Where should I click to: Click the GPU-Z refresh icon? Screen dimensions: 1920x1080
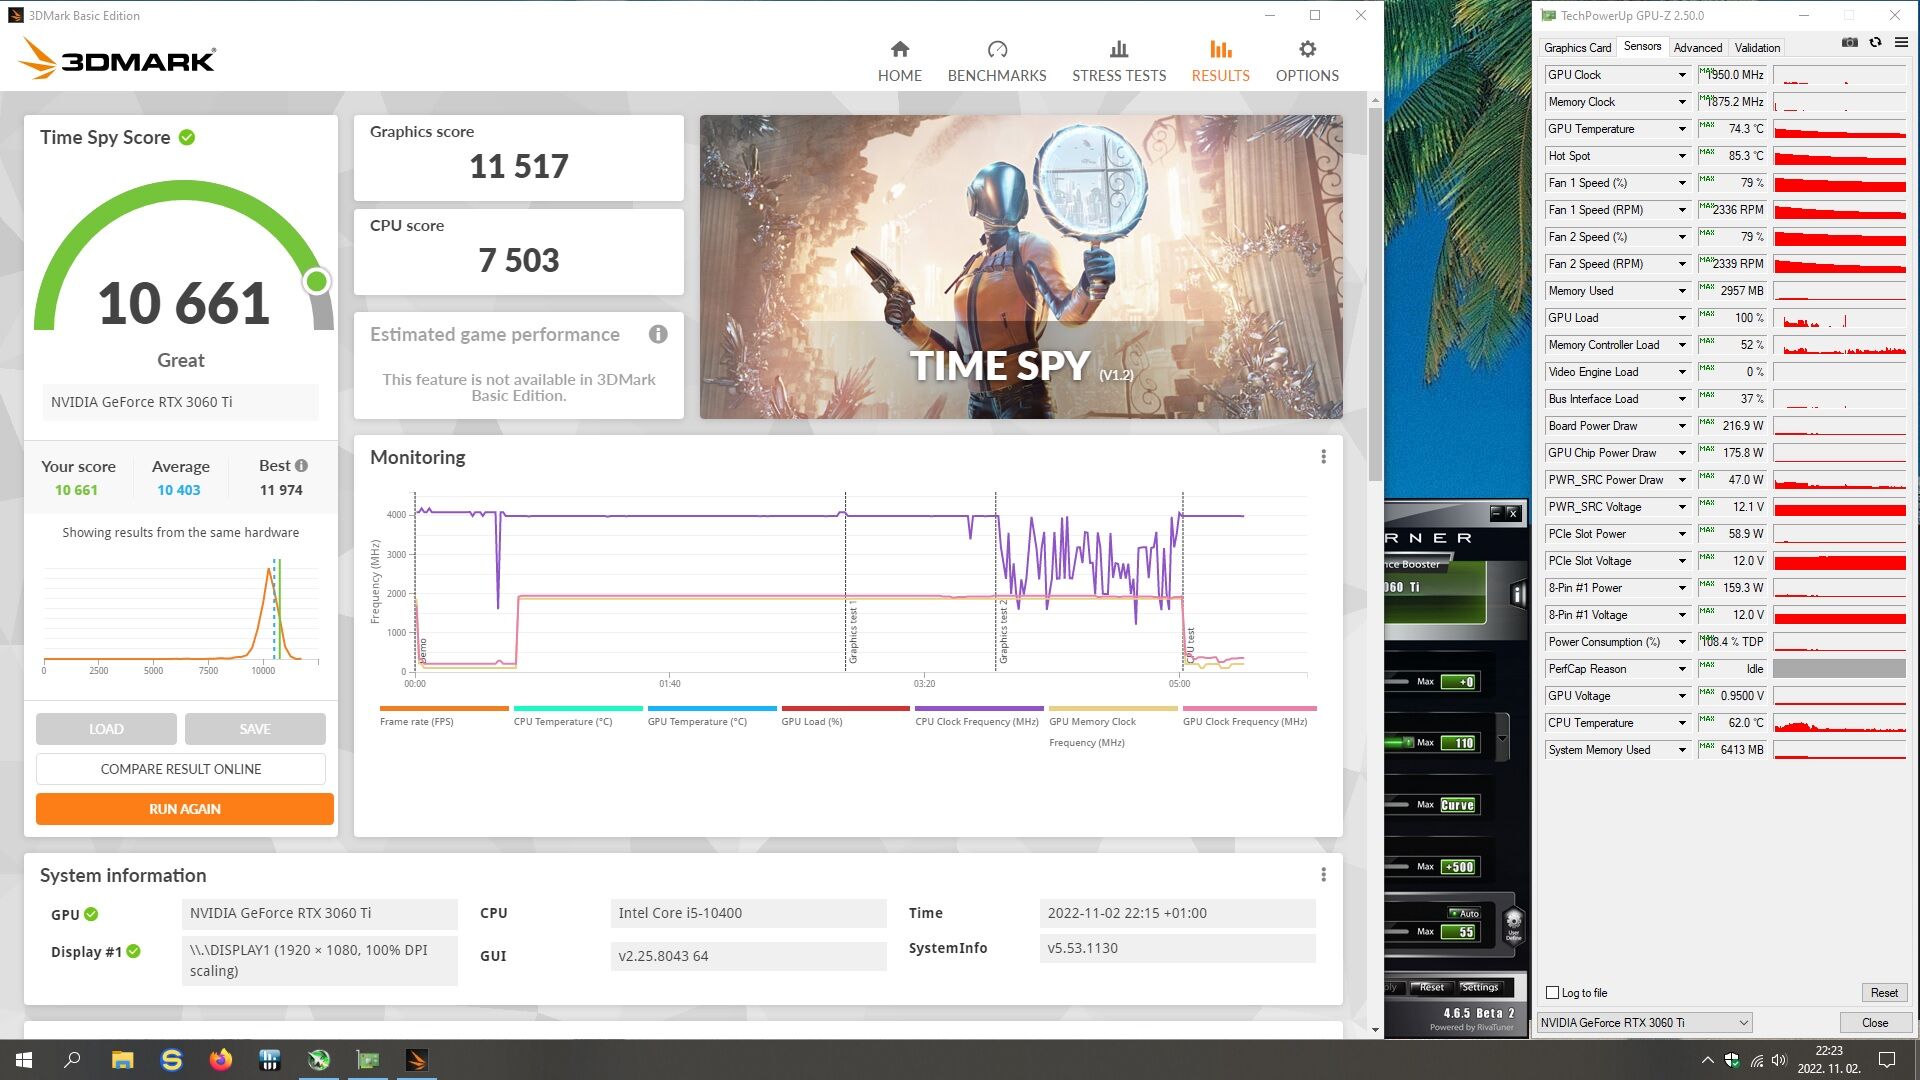coord(1875,42)
